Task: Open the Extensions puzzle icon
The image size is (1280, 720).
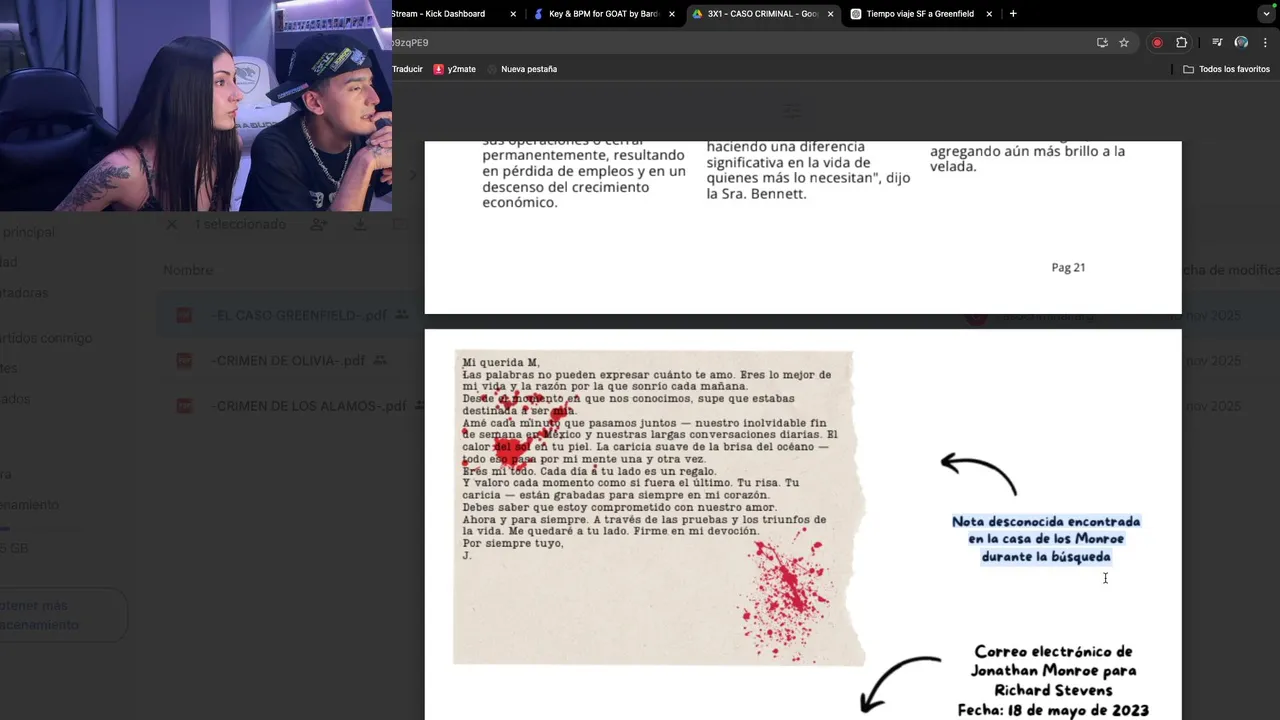Action: click(x=1181, y=43)
